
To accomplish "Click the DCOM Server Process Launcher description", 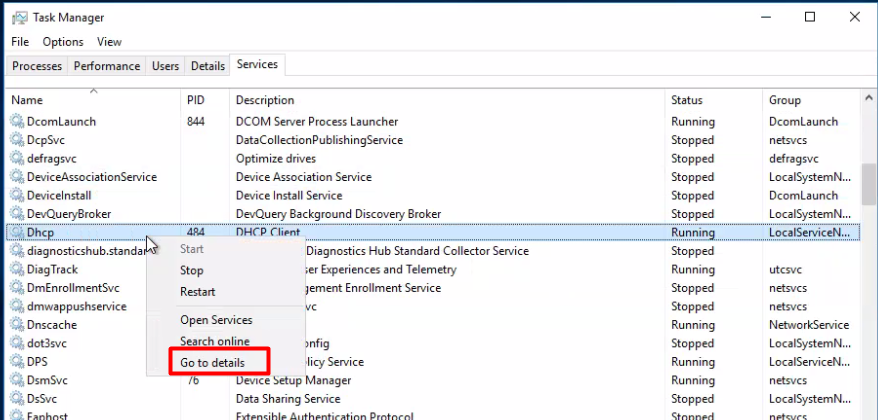I will [317, 122].
